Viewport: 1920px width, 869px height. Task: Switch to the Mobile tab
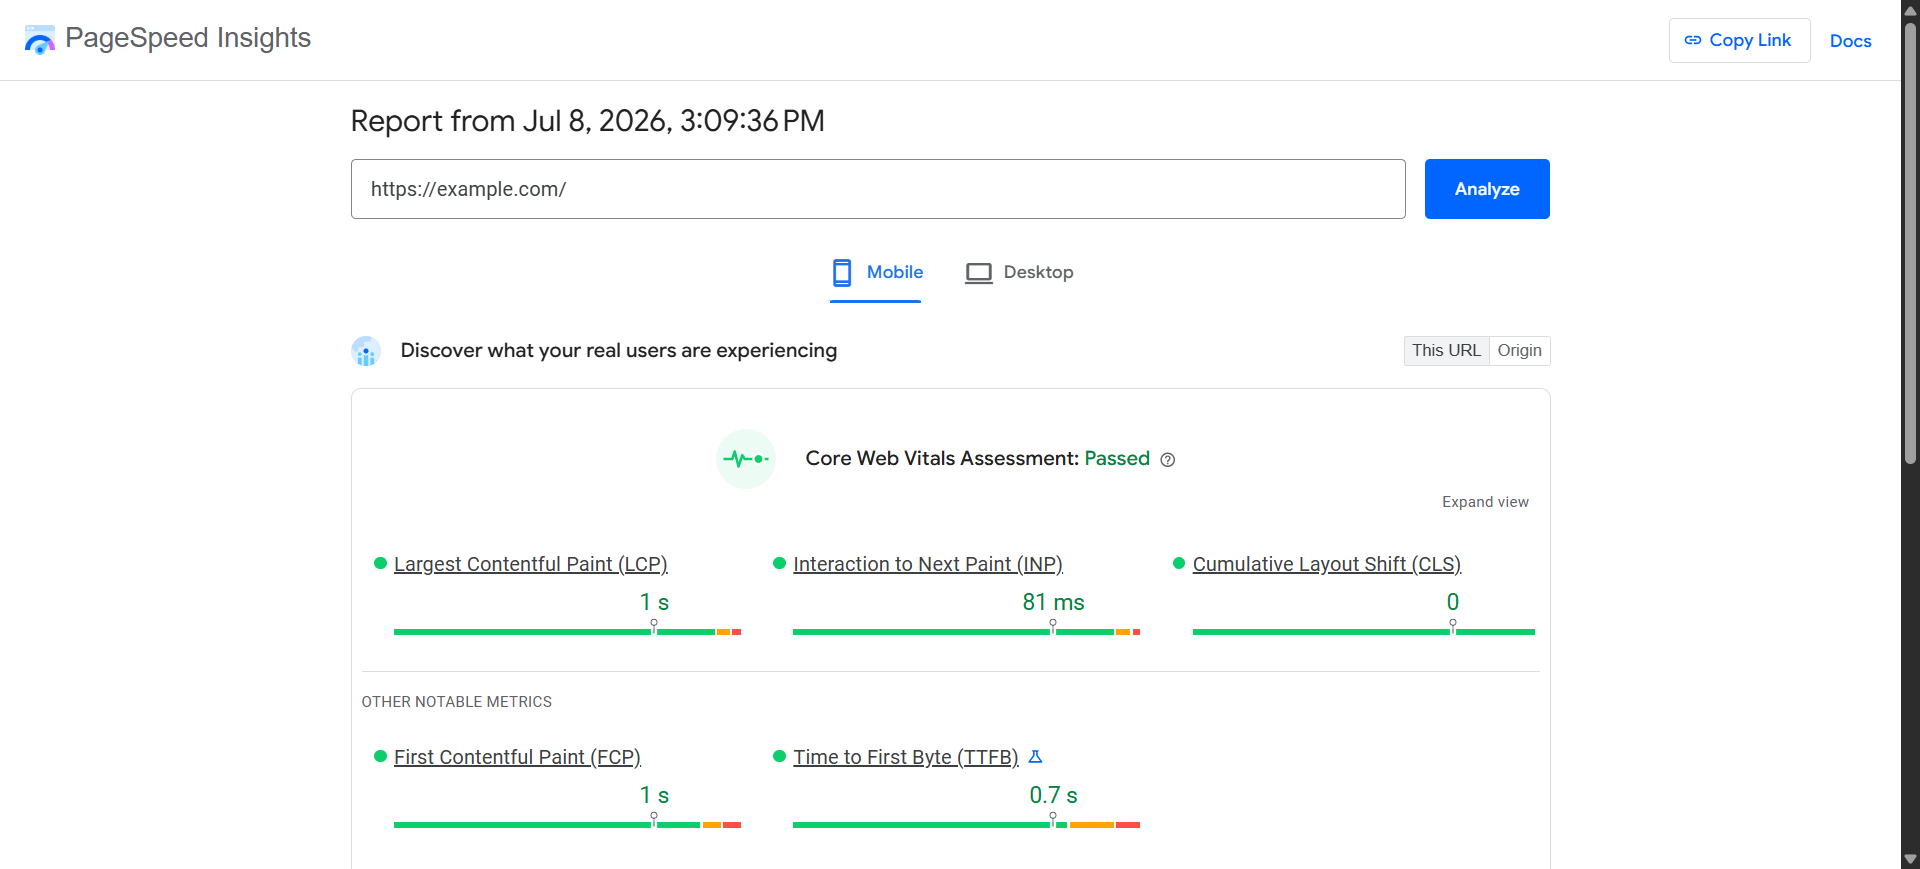(x=876, y=273)
